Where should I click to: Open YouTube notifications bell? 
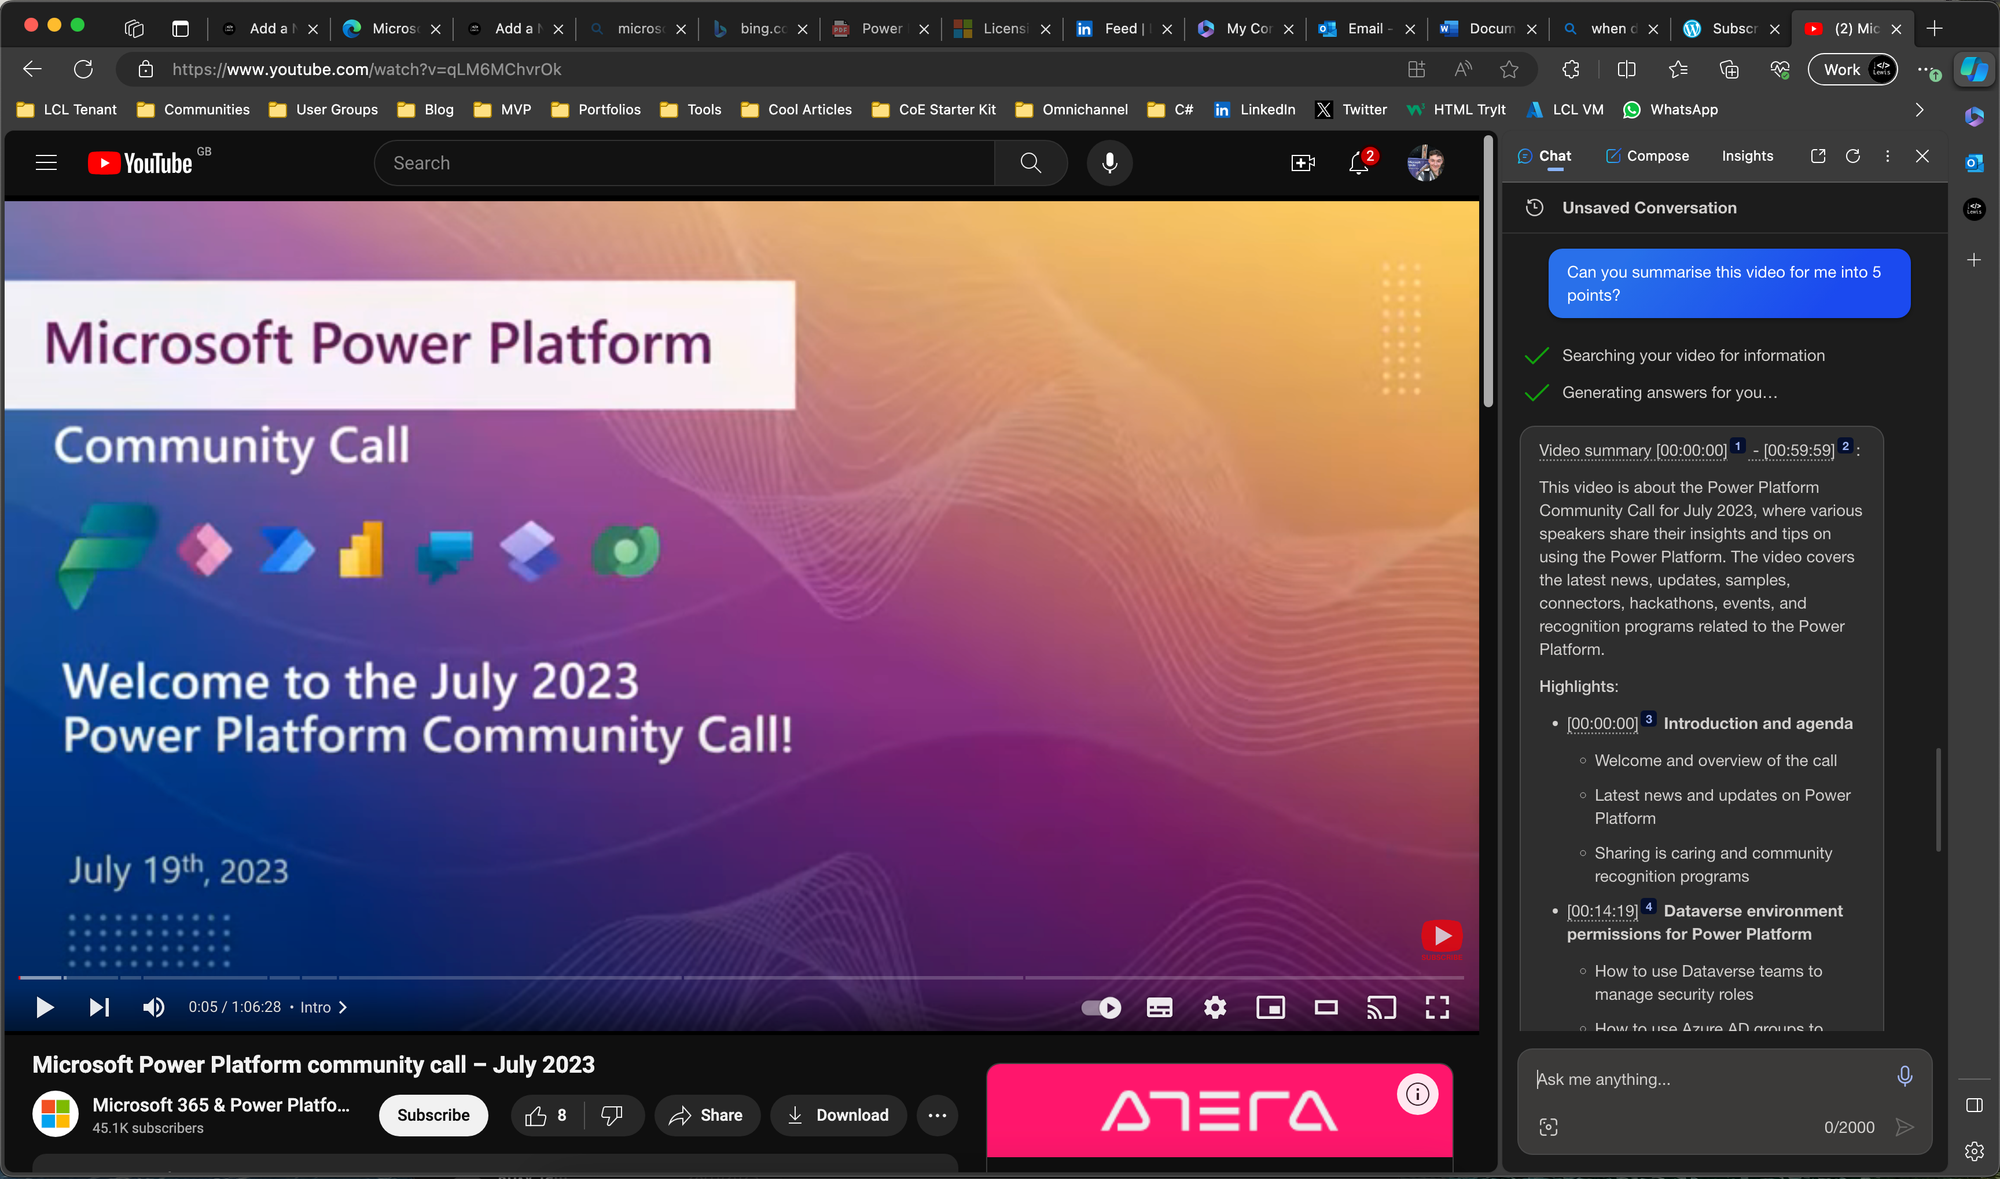[x=1358, y=163]
